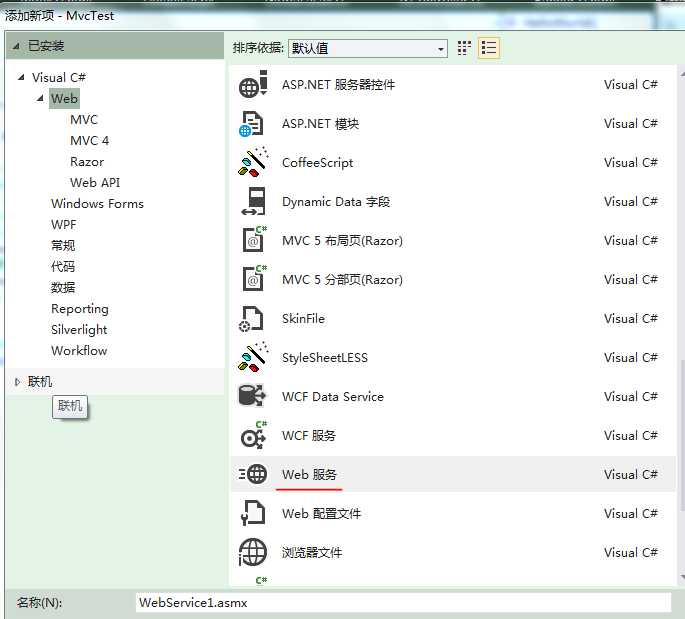
Task: Collapse the Web tree node arrow
Action: coord(40,98)
